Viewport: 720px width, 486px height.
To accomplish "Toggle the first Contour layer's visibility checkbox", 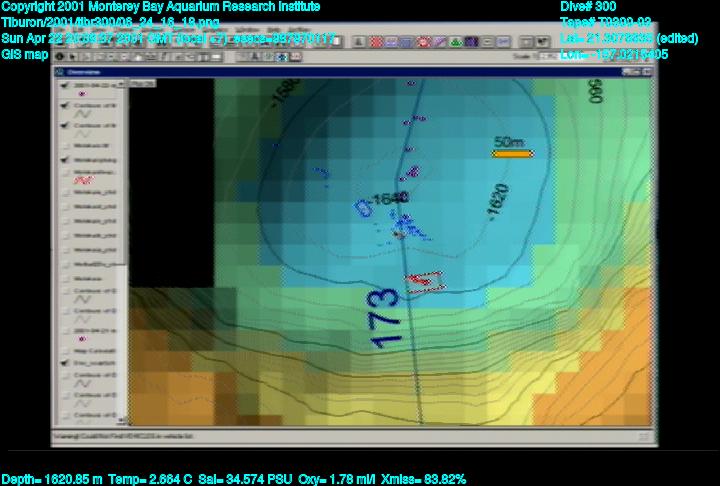I will pos(65,104).
